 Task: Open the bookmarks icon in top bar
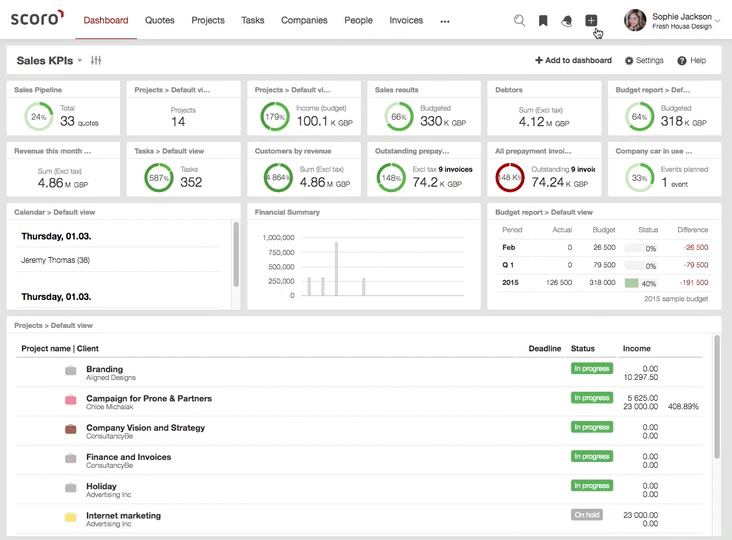pyautogui.click(x=543, y=20)
